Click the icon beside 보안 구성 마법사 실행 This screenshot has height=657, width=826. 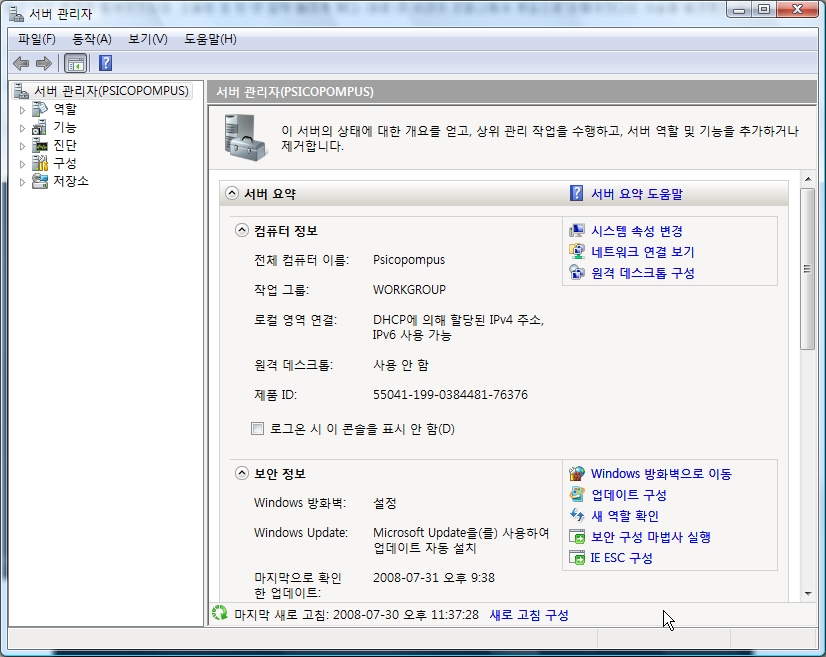[x=577, y=537]
